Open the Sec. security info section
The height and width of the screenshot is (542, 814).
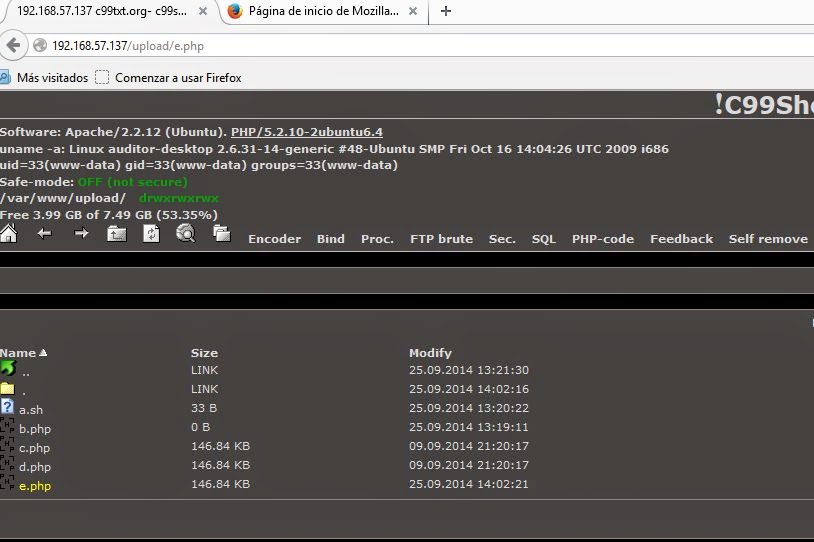pos(502,239)
